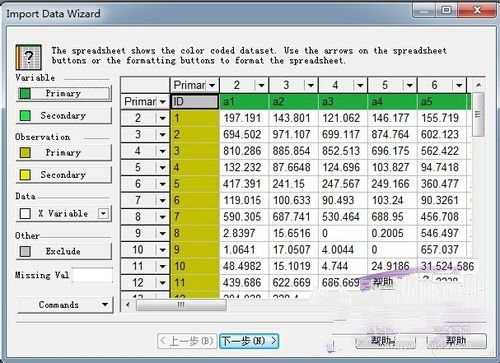The image size is (500, 363).
Task: Close the Import Data Wizard window
Action: tap(477, 10)
